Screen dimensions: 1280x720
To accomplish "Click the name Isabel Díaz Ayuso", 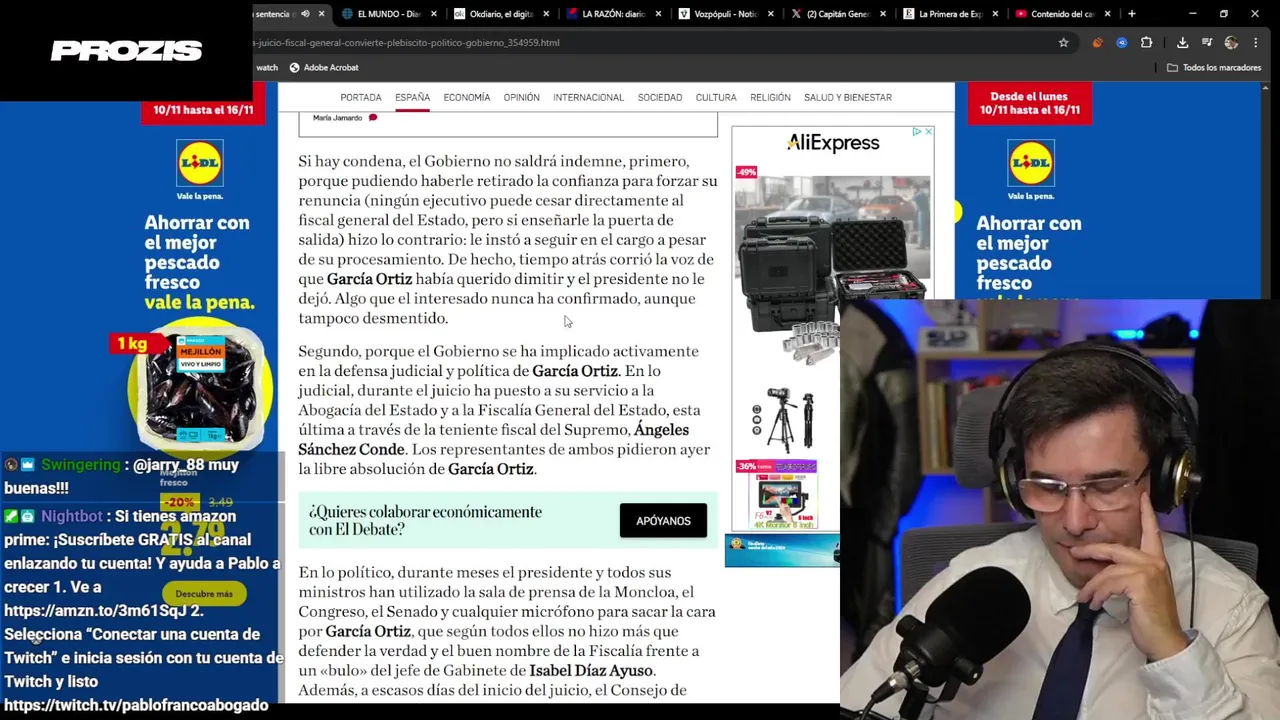I will (591, 671).
